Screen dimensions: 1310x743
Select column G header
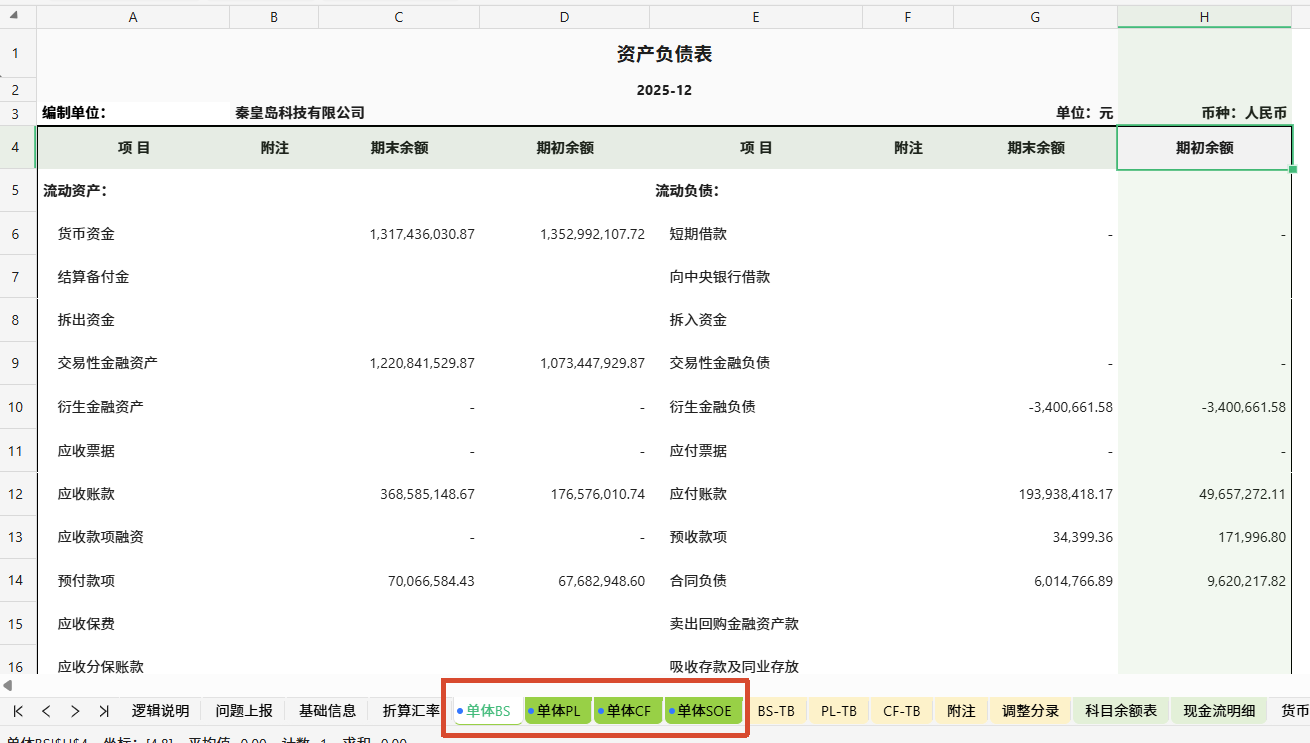pos(1035,17)
